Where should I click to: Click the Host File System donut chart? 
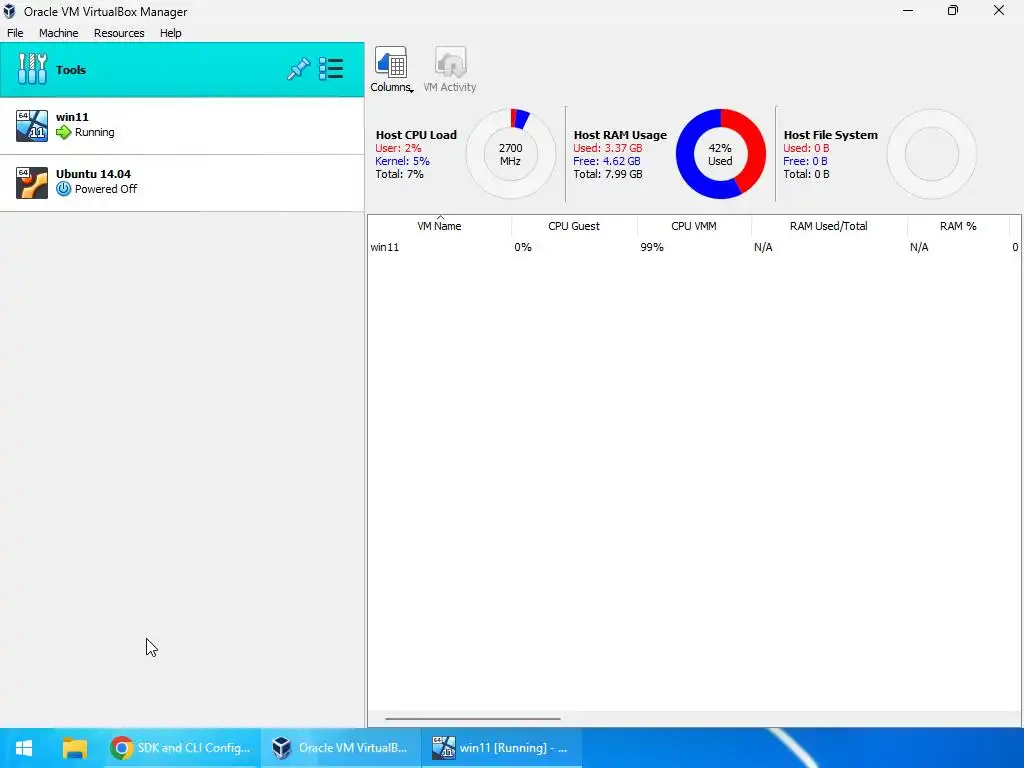pos(932,154)
